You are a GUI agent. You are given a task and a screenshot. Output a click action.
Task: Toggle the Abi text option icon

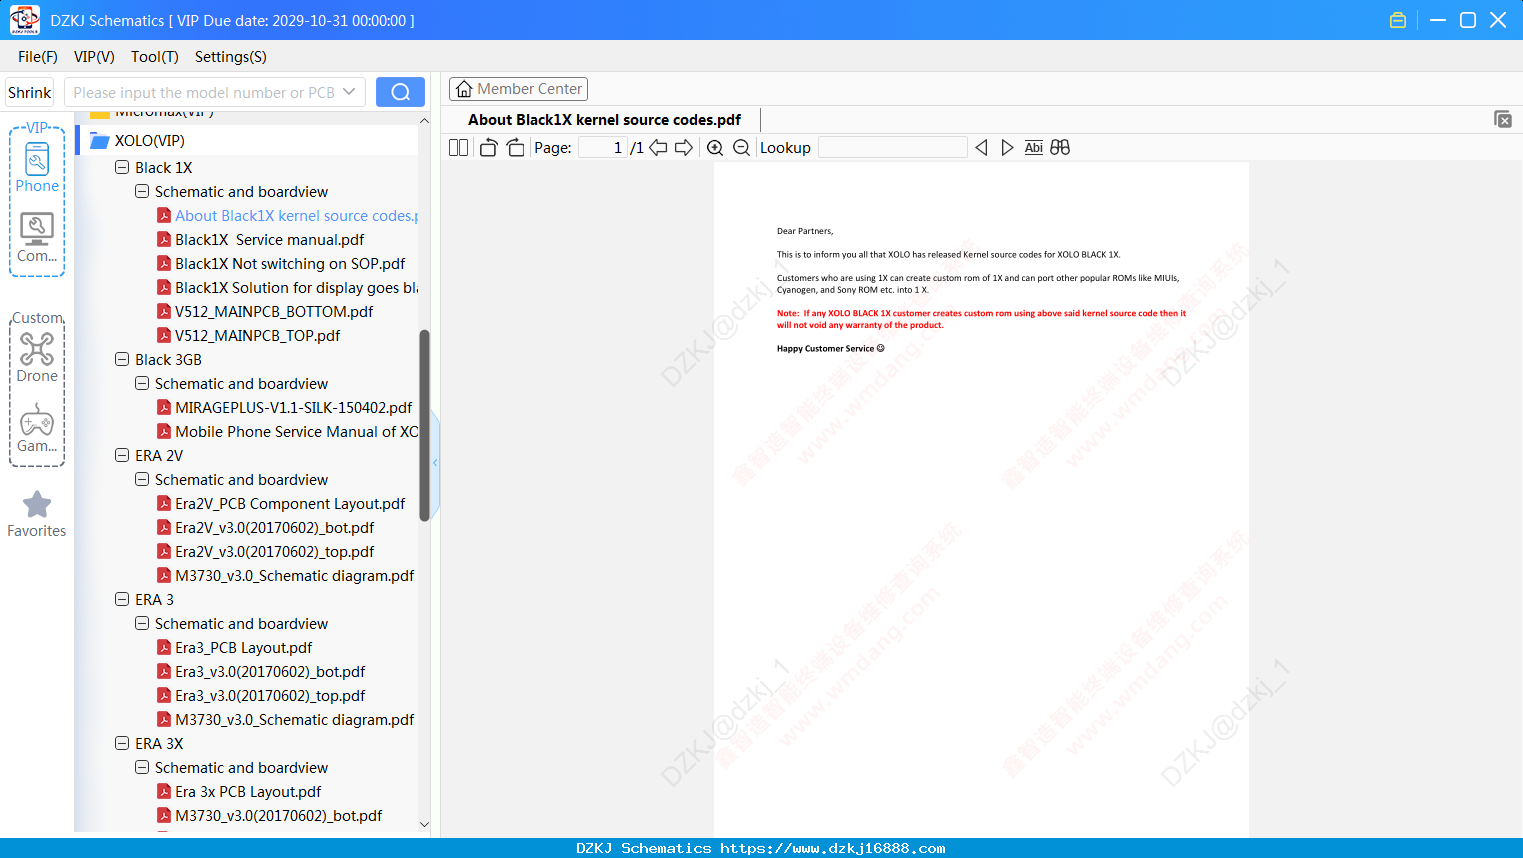1033,148
